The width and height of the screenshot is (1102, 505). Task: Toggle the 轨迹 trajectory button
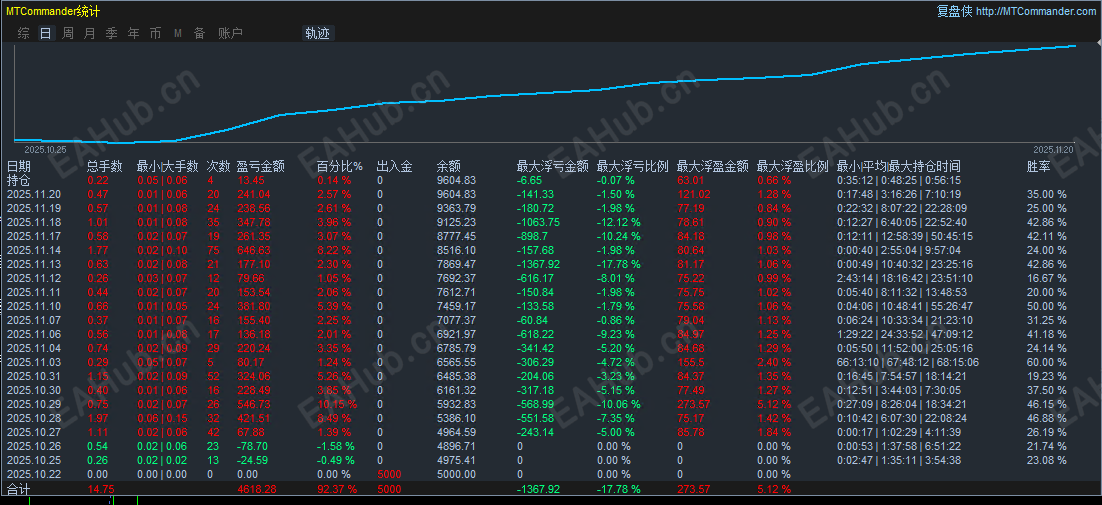[318, 33]
